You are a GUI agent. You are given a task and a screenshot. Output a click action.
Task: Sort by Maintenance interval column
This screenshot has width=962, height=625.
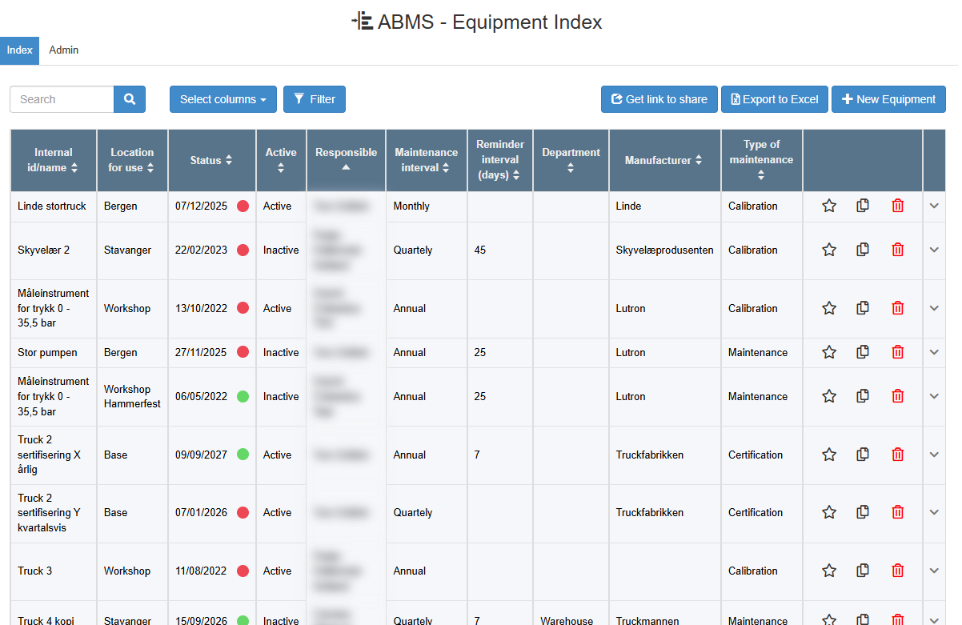pyautogui.click(x=426, y=160)
